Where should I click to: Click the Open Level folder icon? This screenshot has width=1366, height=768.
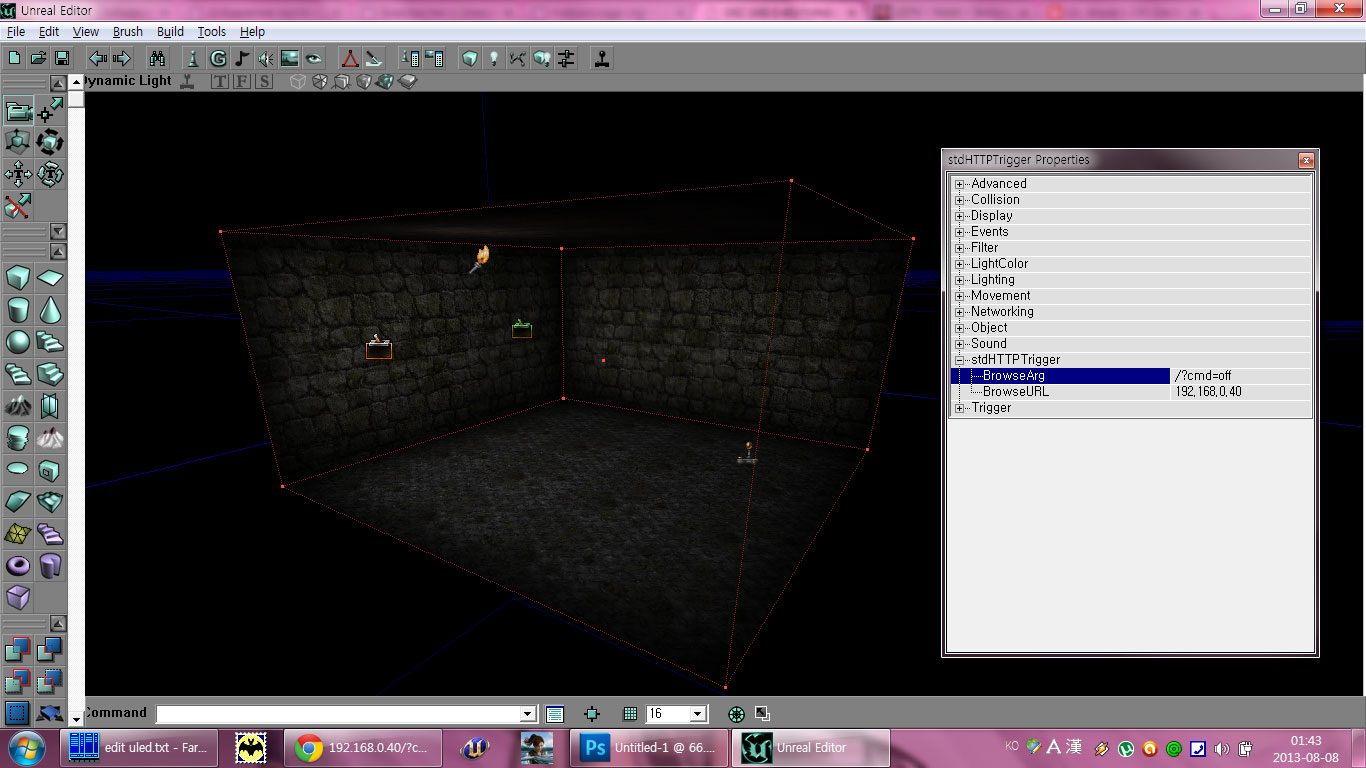[38, 58]
